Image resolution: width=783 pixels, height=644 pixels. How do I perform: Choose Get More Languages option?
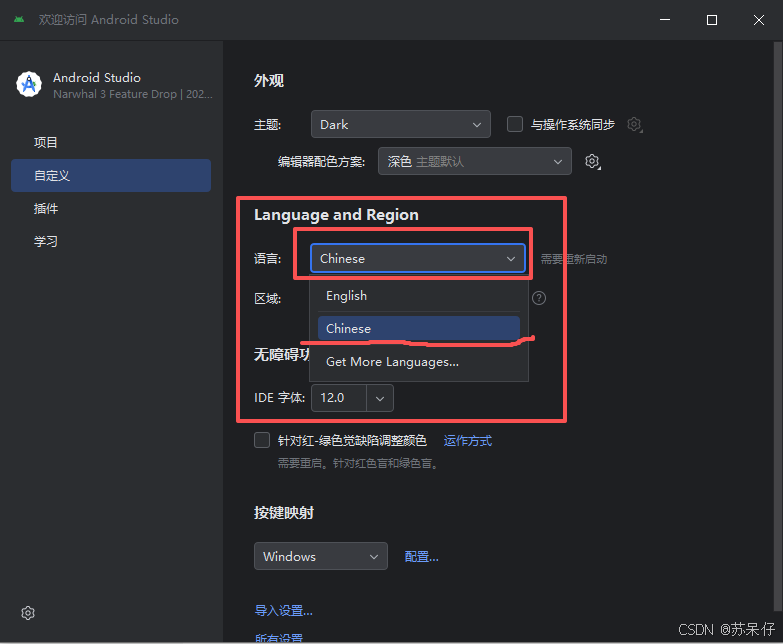click(x=418, y=361)
